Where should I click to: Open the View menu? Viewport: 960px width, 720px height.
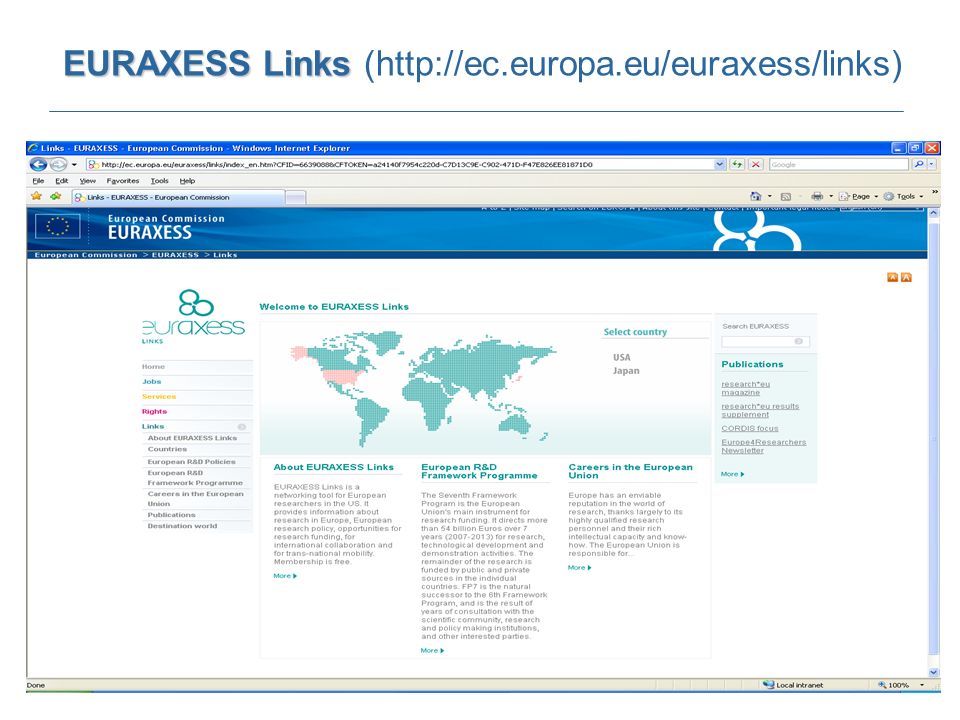coord(88,181)
